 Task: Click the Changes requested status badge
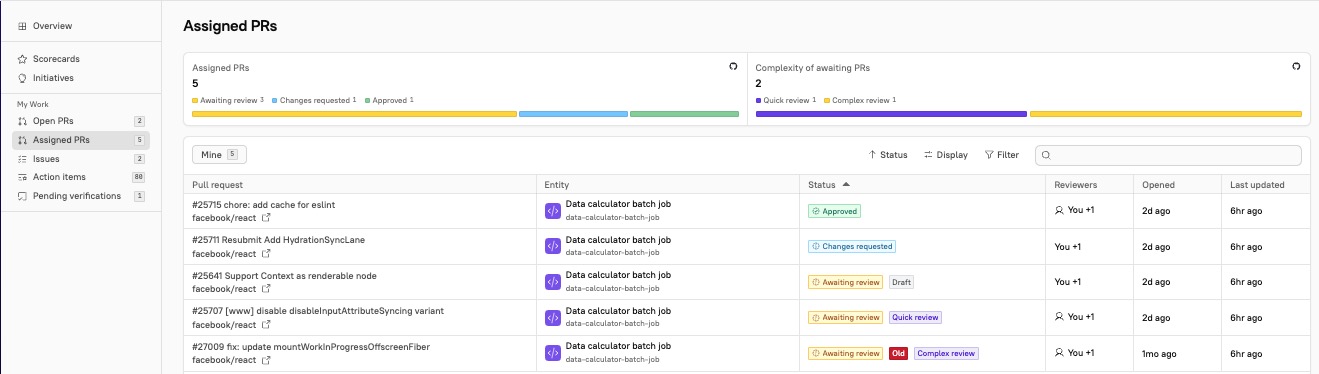pyautogui.click(x=852, y=246)
